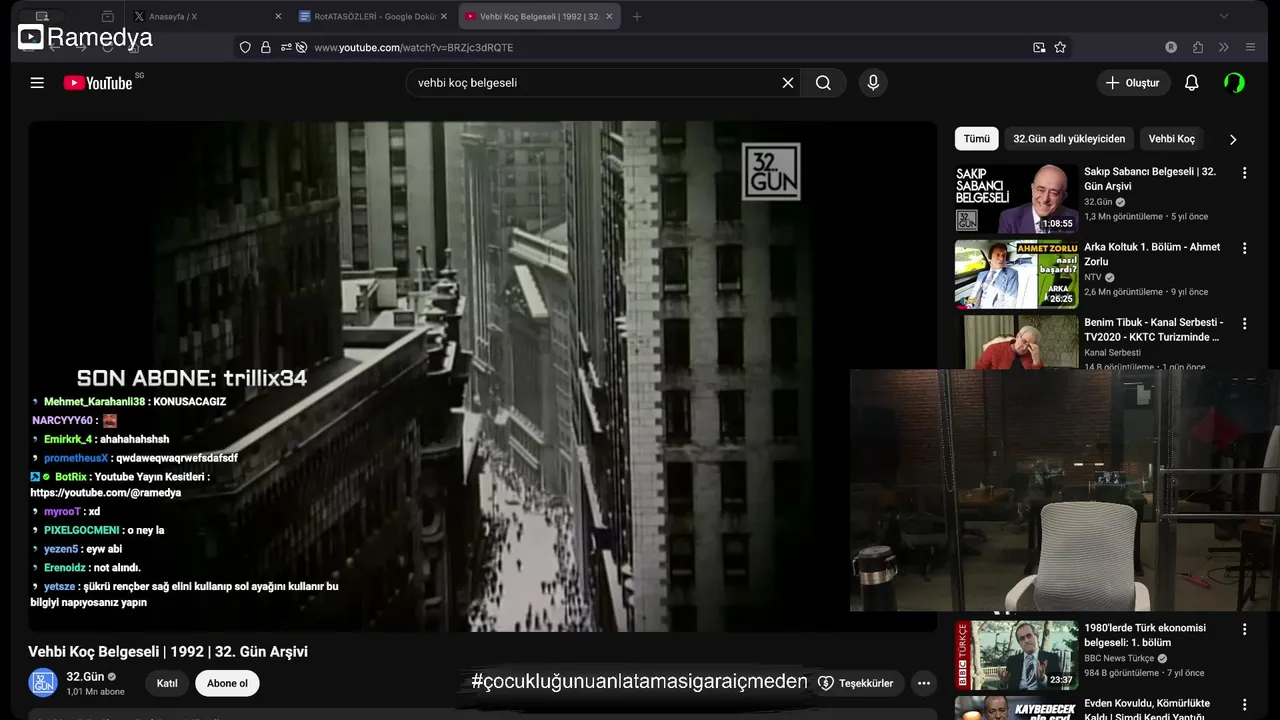Close the Anasayfa / X tab
The image size is (1280, 720).
tap(278, 16)
